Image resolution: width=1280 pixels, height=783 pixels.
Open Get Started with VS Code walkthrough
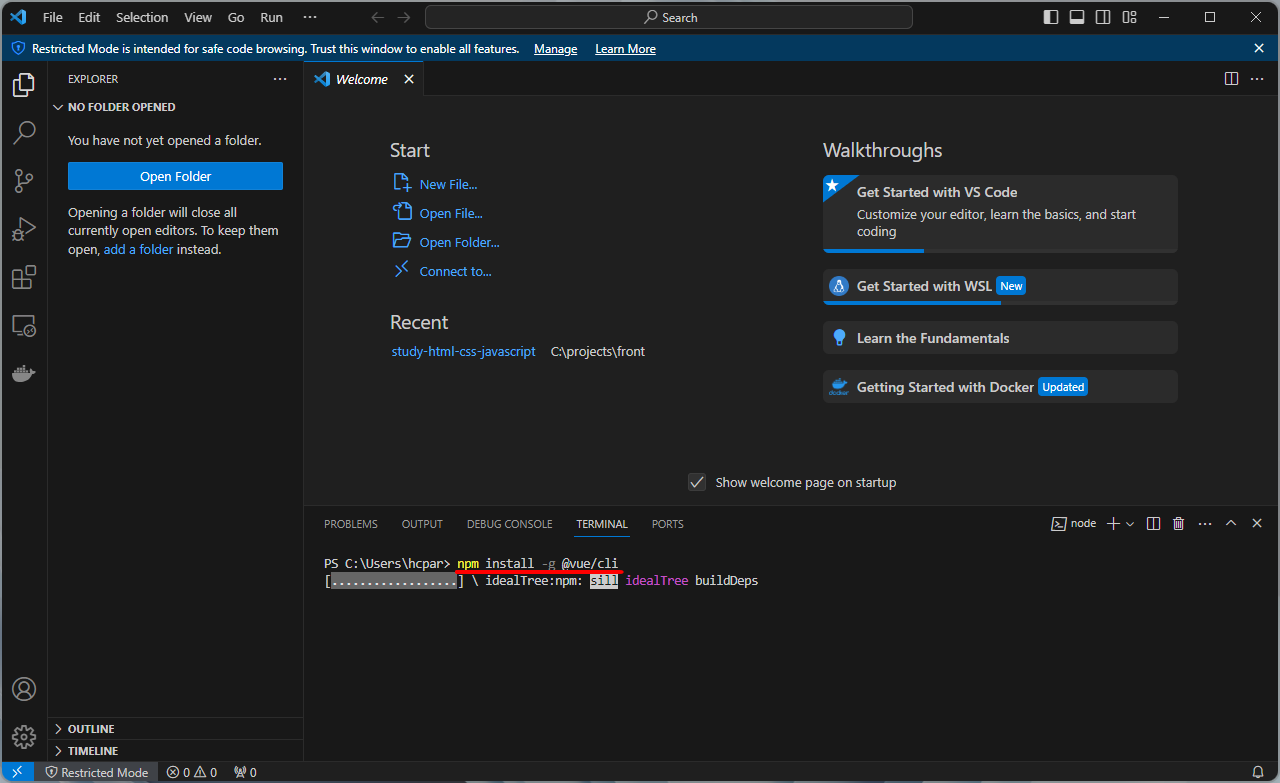(1000, 214)
